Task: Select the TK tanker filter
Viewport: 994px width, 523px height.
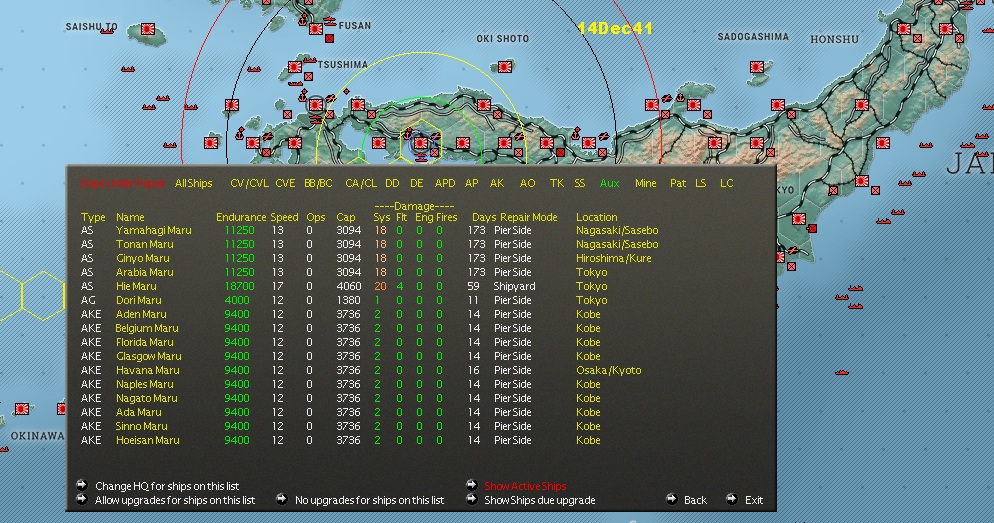Action: tap(557, 183)
